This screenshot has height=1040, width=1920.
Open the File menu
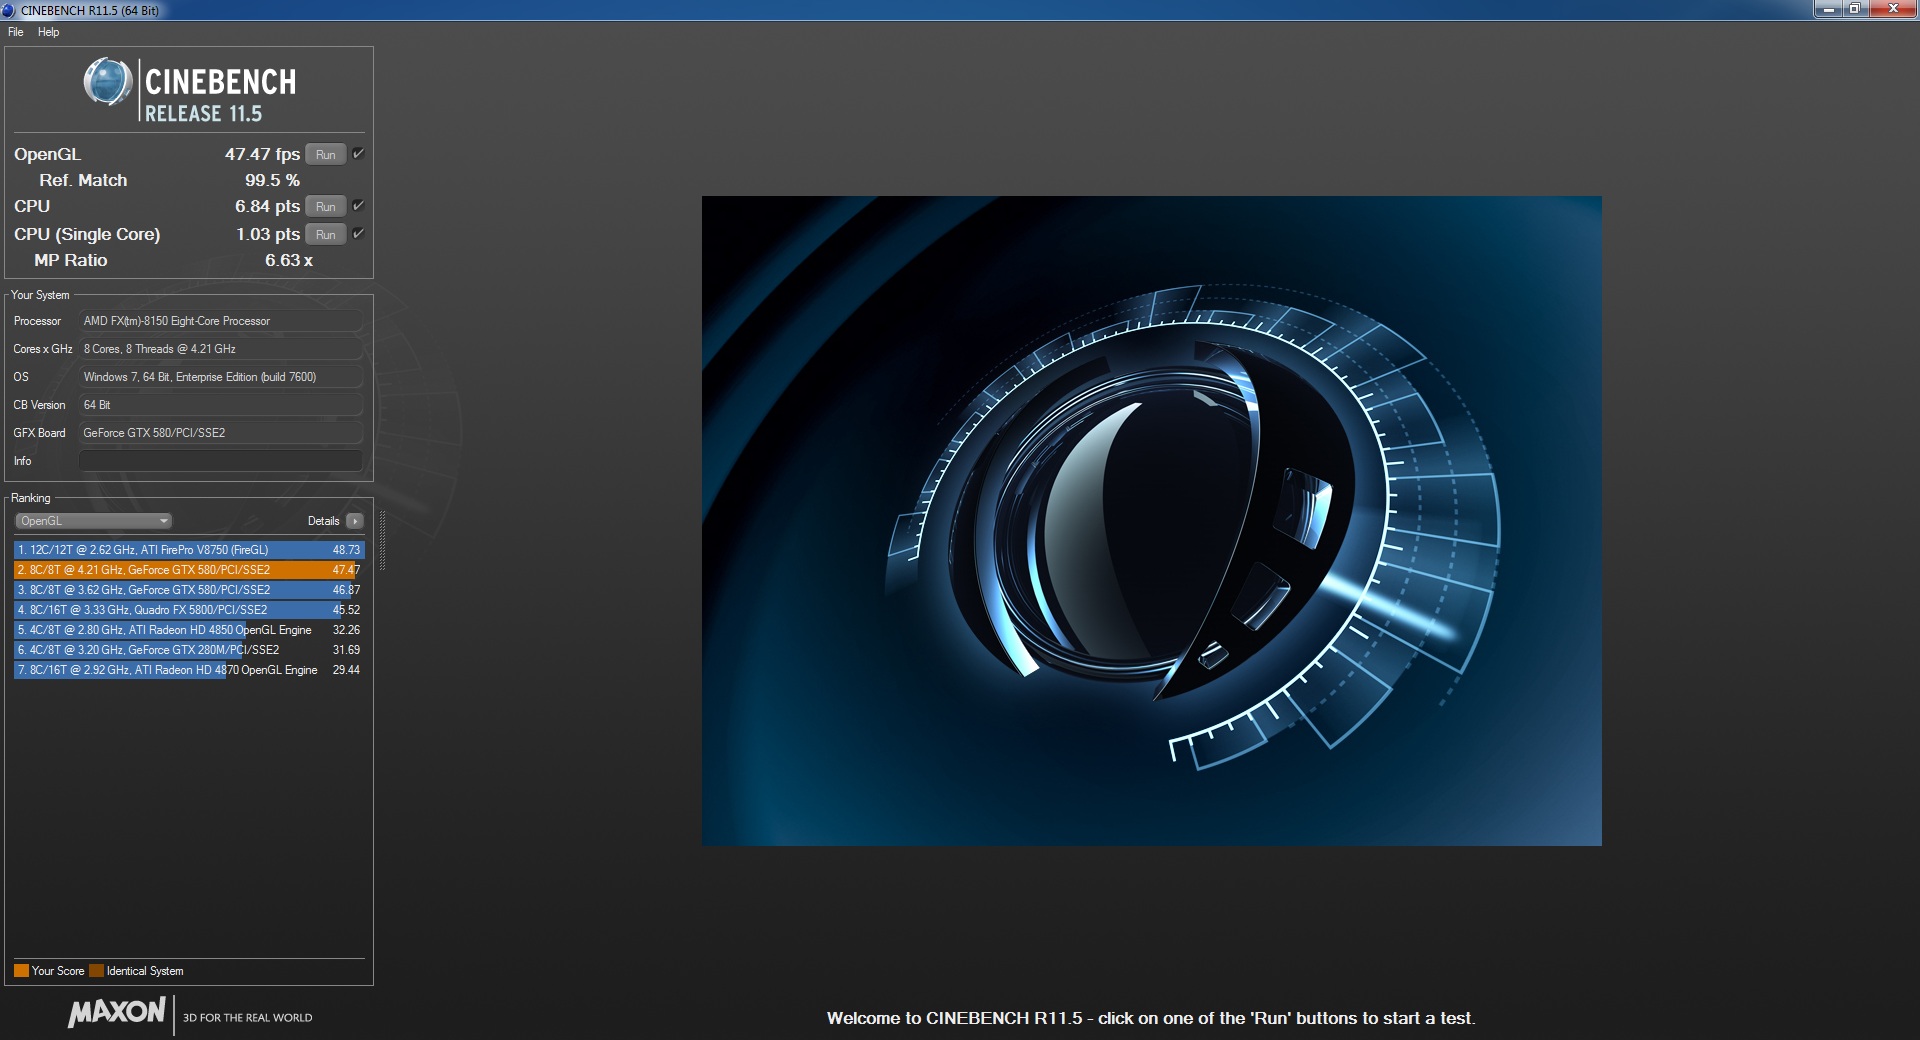click(x=15, y=32)
